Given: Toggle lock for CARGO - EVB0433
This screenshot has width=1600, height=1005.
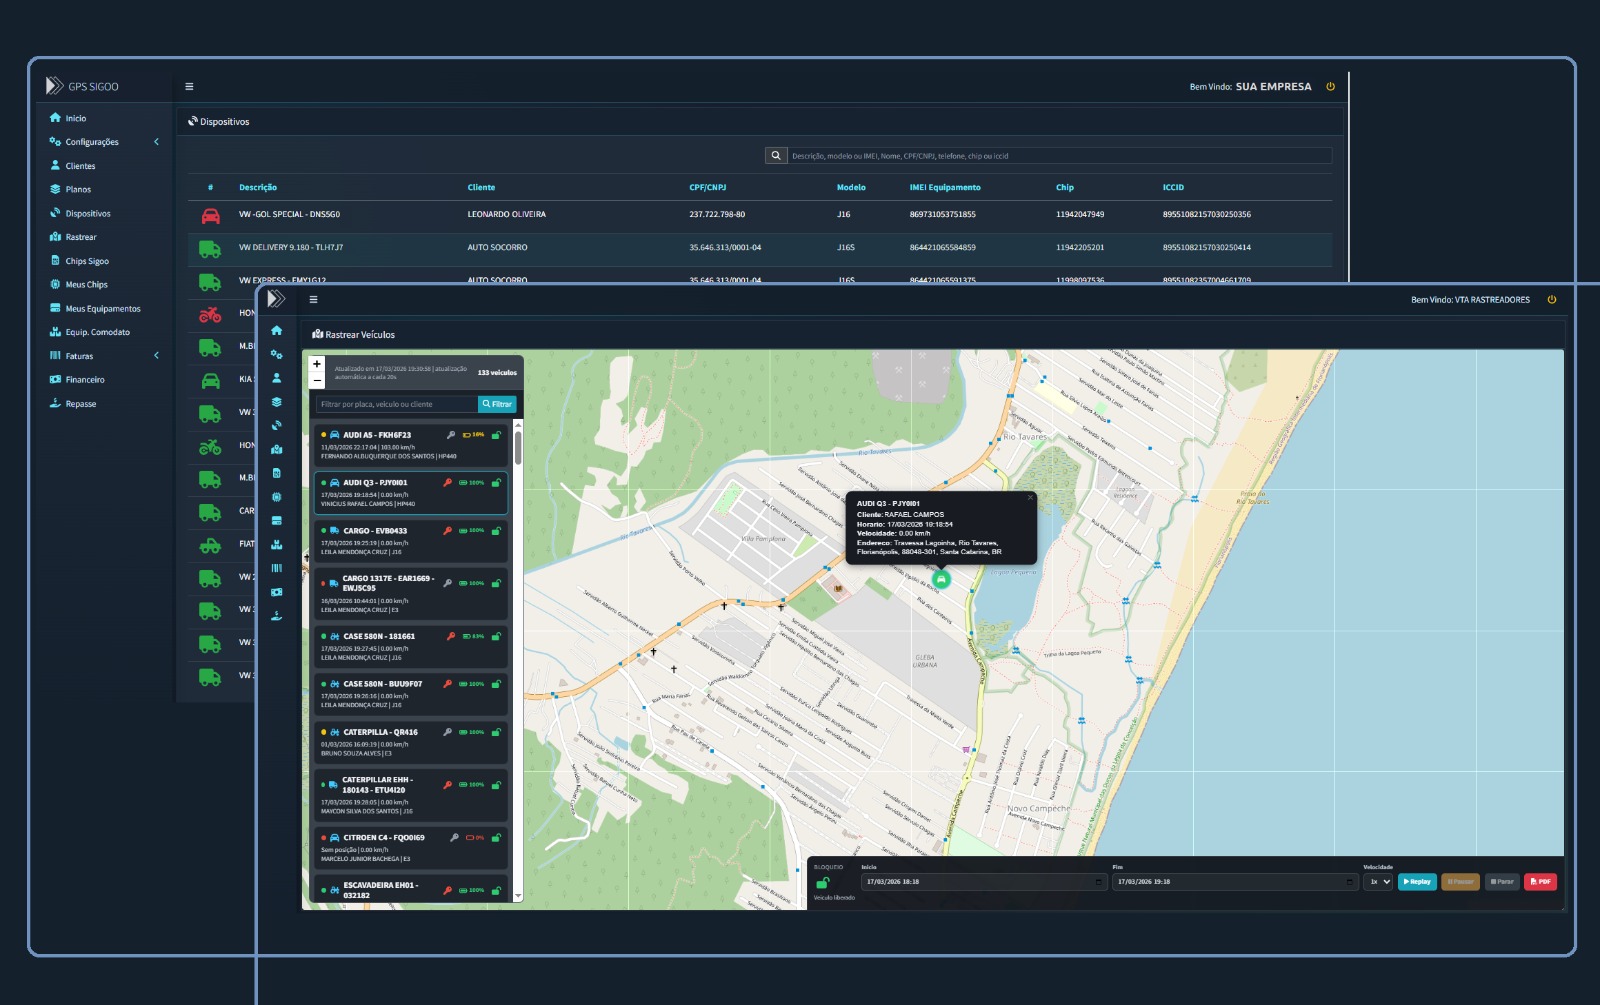Looking at the screenshot, I should point(496,531).
